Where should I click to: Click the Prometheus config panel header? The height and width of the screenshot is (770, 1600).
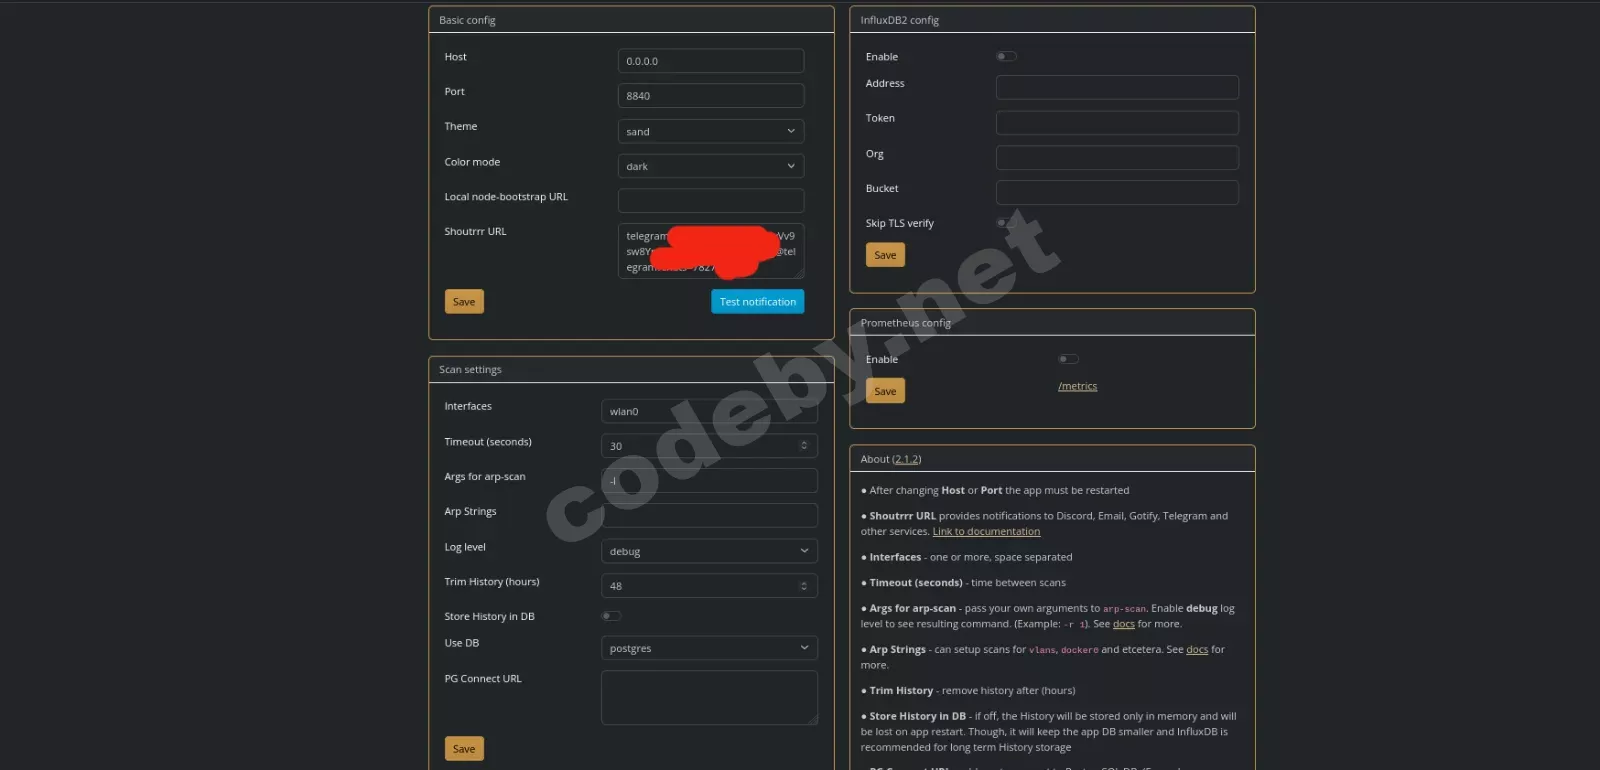tap(1052, 323)
